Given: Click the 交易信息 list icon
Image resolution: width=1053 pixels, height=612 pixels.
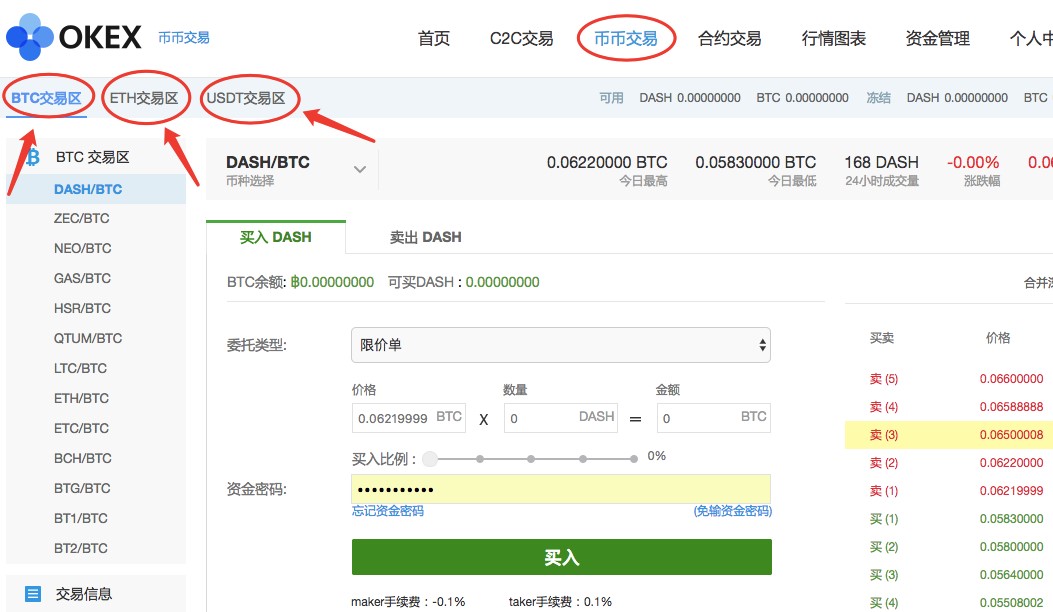Looking at the screenshot, I should point(32,594).
